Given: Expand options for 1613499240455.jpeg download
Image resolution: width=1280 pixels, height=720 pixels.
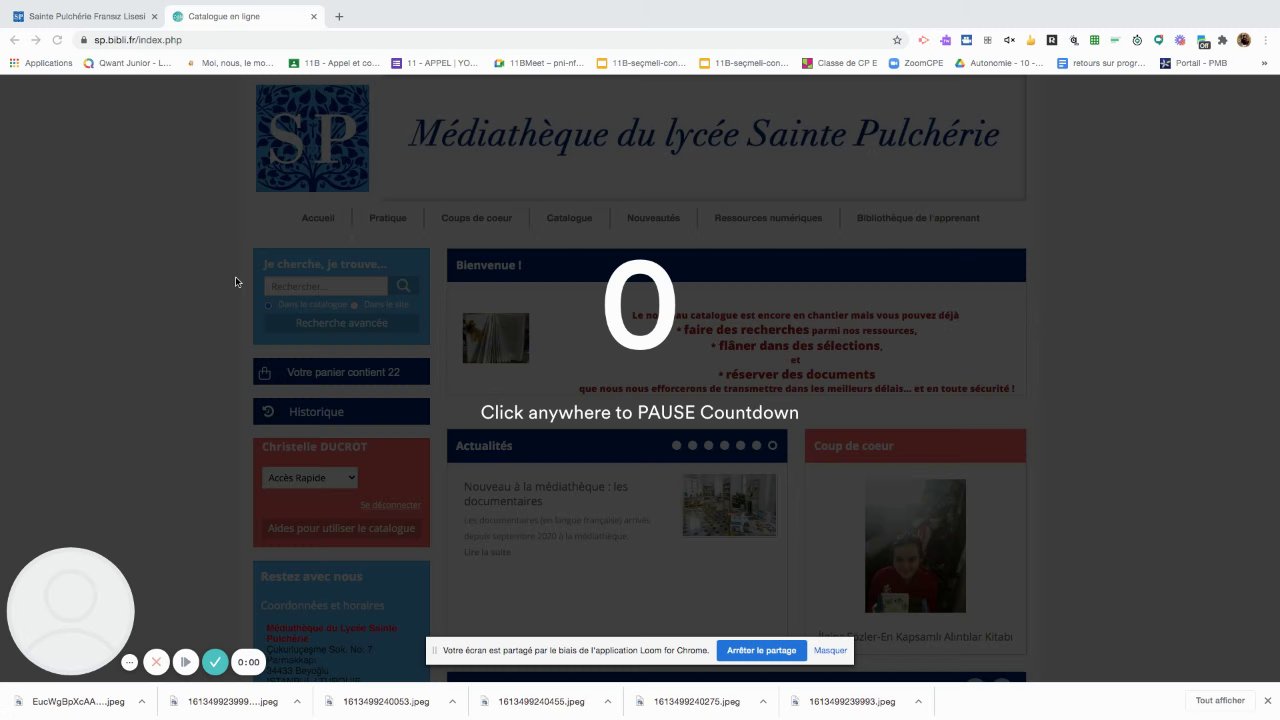Looking at the screenshot, I should (608, 702).
